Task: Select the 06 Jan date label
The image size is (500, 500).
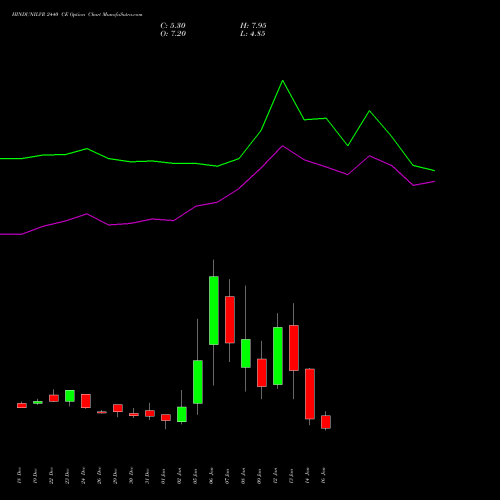Action: point(211,476)
